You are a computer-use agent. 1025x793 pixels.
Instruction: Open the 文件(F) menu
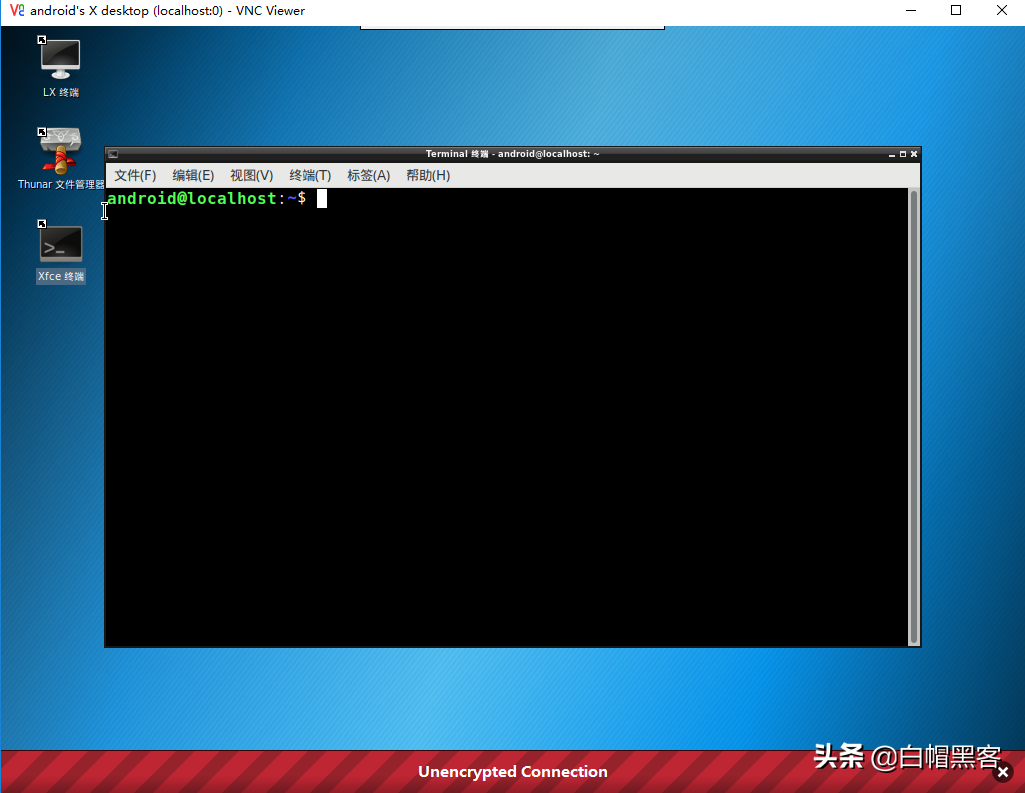135,176
